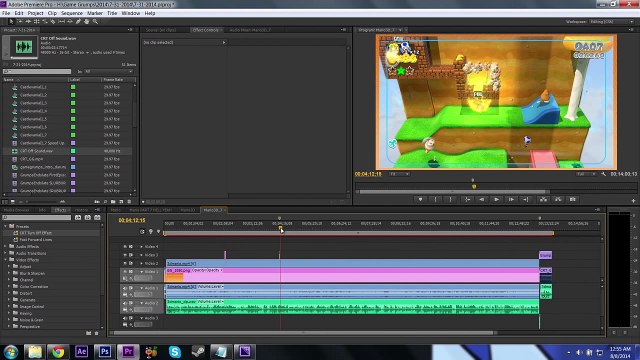Select the Hand tool in toolbar
Viewport: 640px width, 360px height.
point(87,21)
